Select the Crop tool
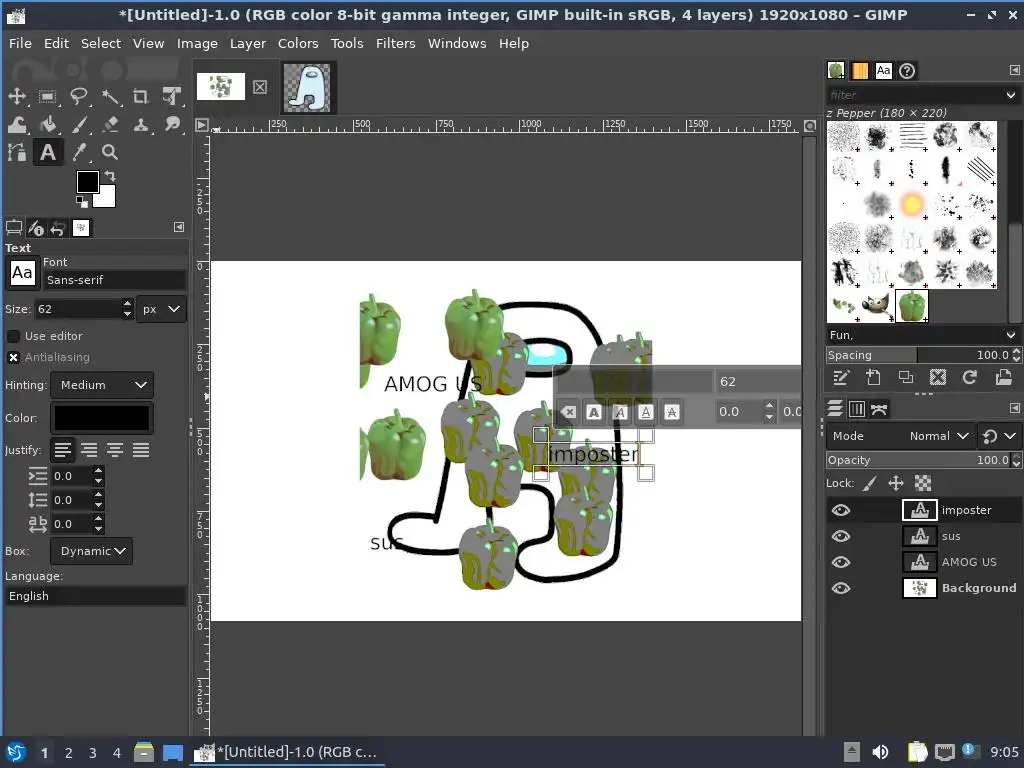This screenshot has height=768, width=1024. coord(141,97)
